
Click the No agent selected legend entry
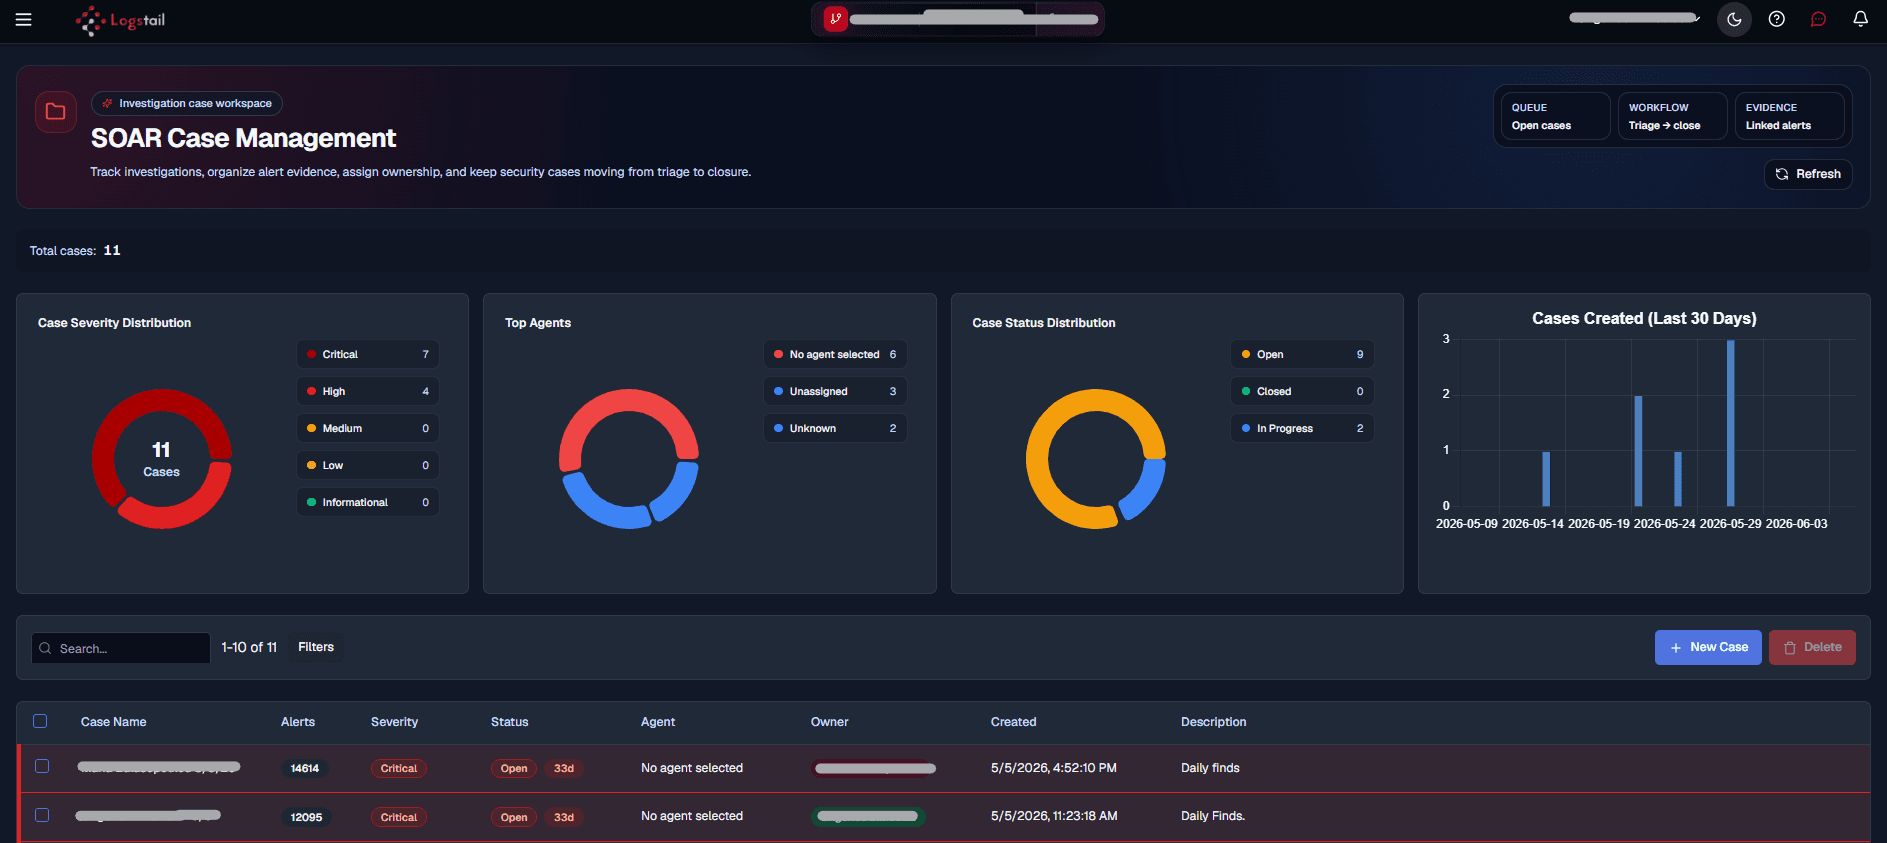coord(835,354)
